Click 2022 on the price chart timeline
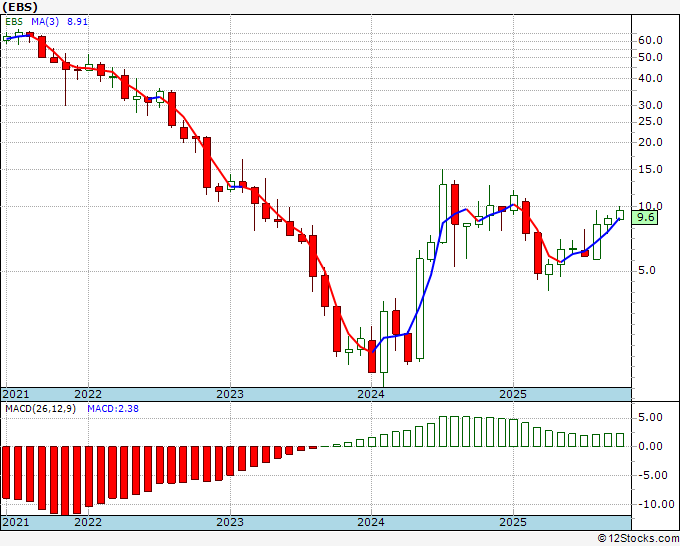The height and width of the screenshot is (546, 680). (x=88, y=394)
